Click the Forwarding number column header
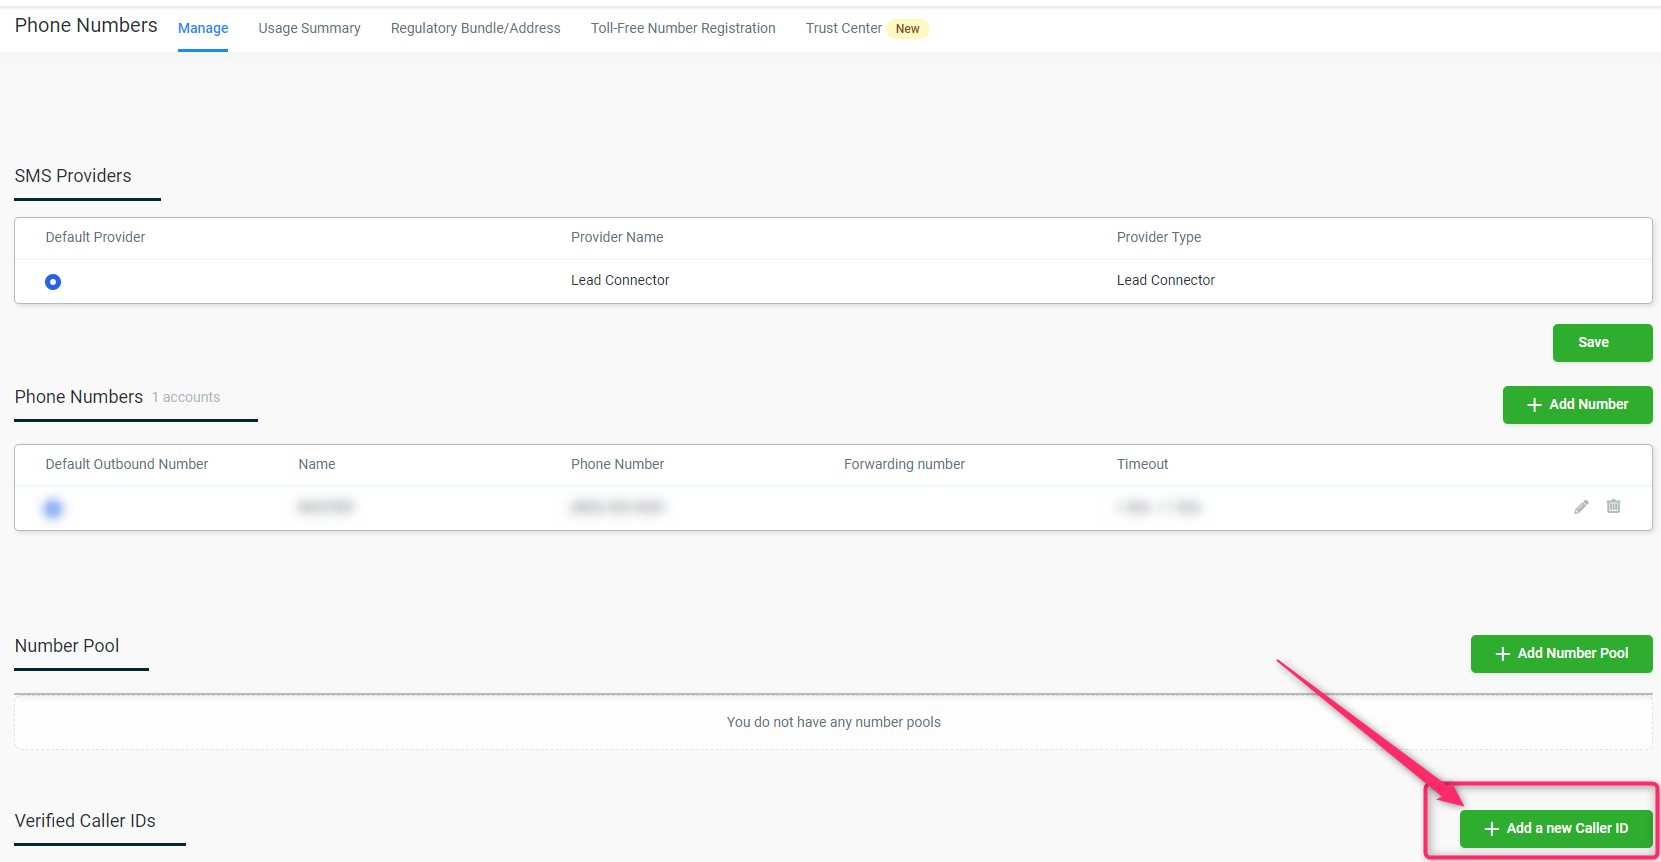The image size is (1661, 862). (904, 464)
